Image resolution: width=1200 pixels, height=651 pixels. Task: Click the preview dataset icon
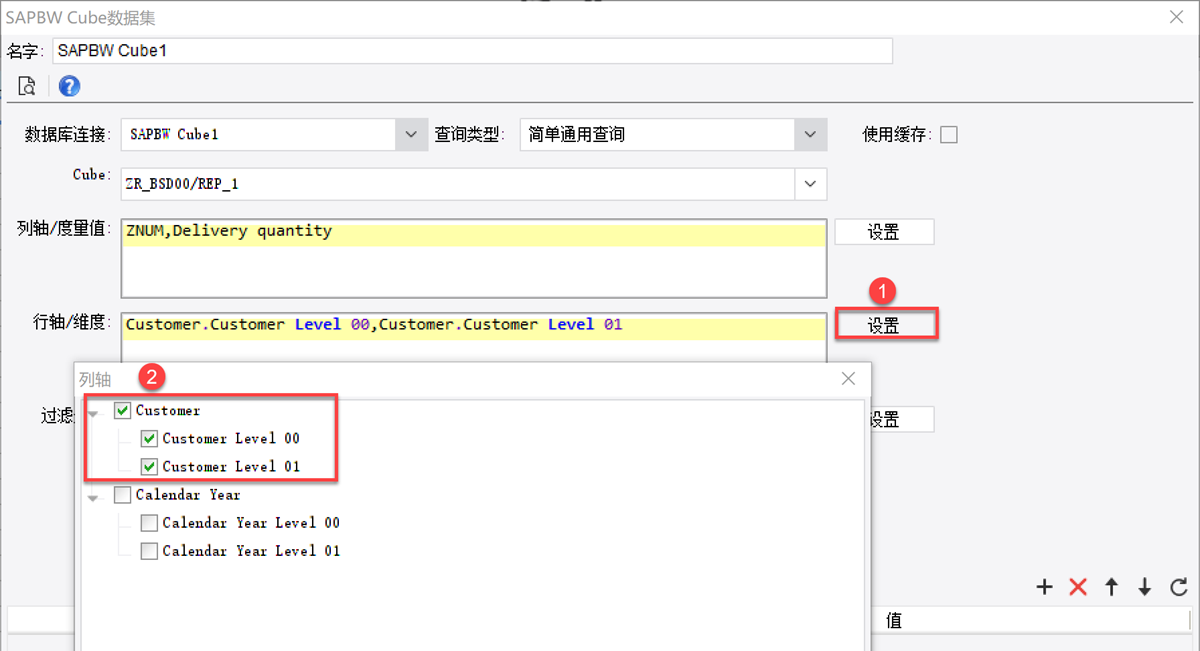(27, 86)
